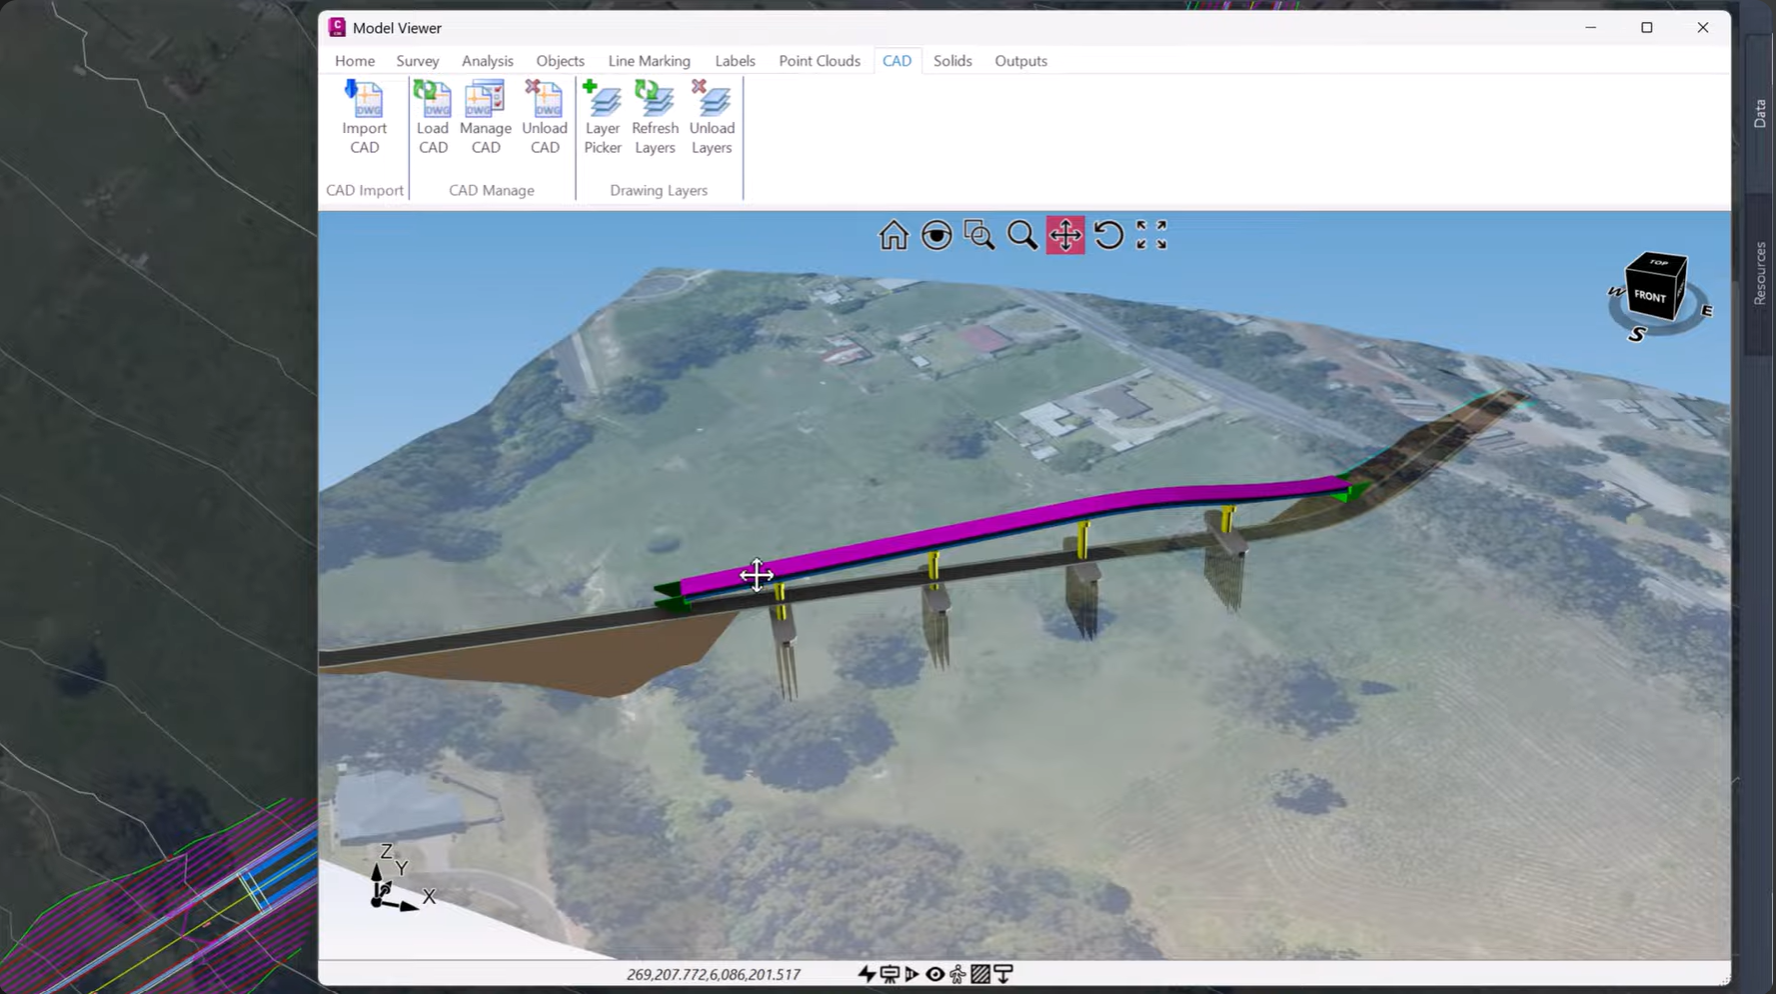Reset view with the Home icon
The height and width of the screenshot is (994, 1776).
894,235
